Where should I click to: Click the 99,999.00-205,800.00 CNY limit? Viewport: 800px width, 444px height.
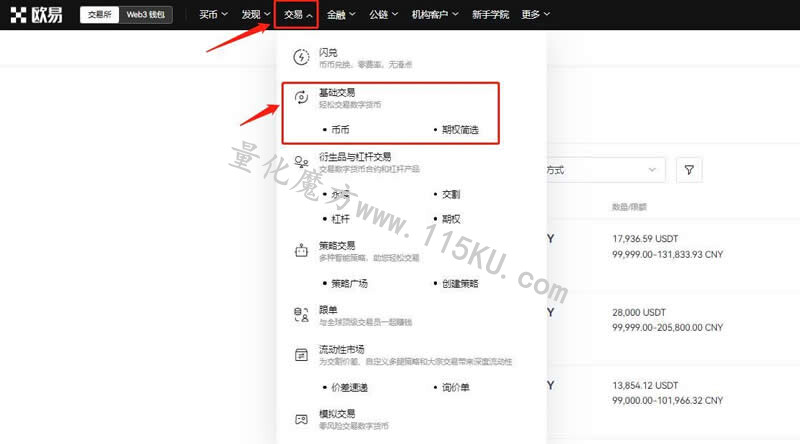(667, 327)
